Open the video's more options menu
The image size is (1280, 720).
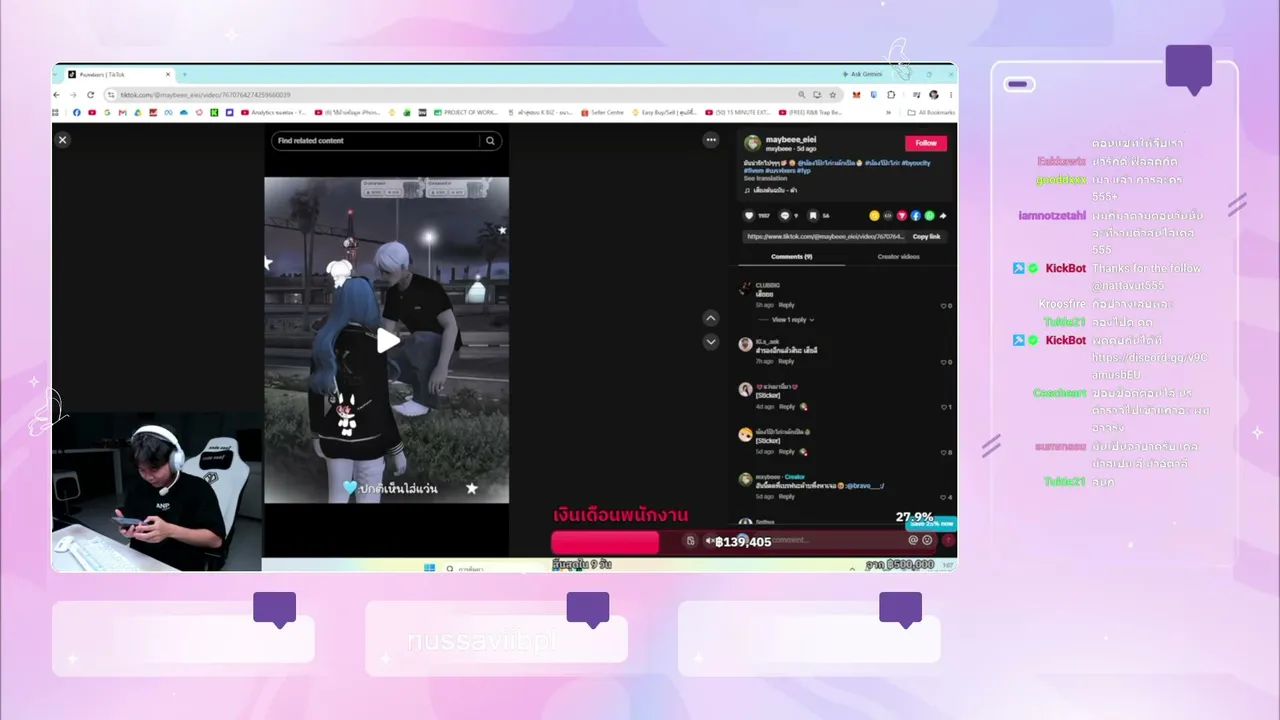pos(710,140)
